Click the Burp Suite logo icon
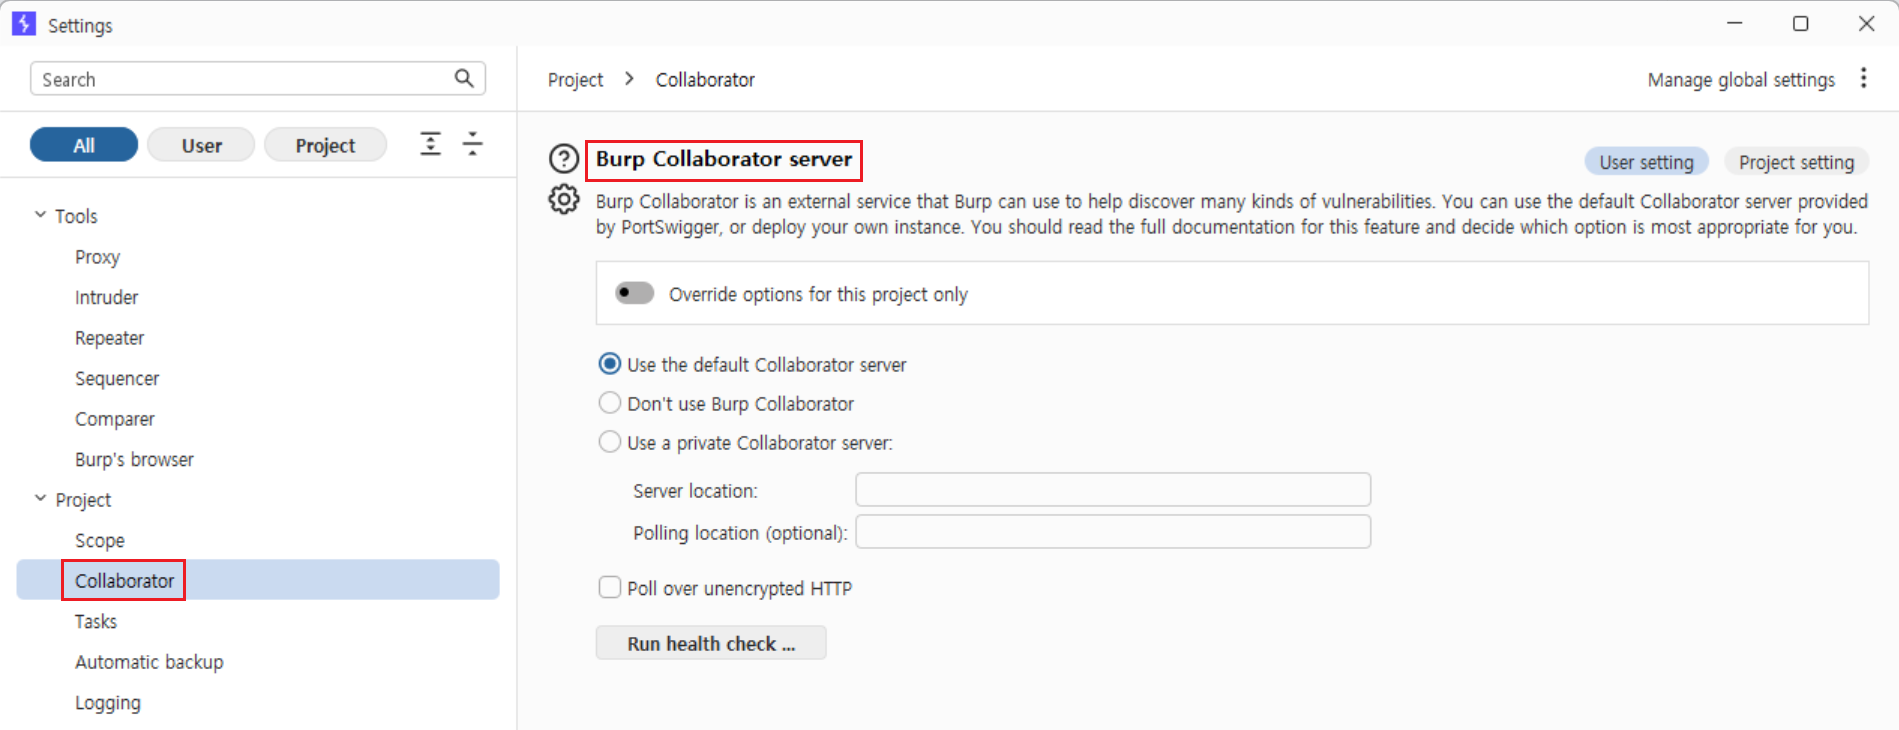 coord(24,24)
